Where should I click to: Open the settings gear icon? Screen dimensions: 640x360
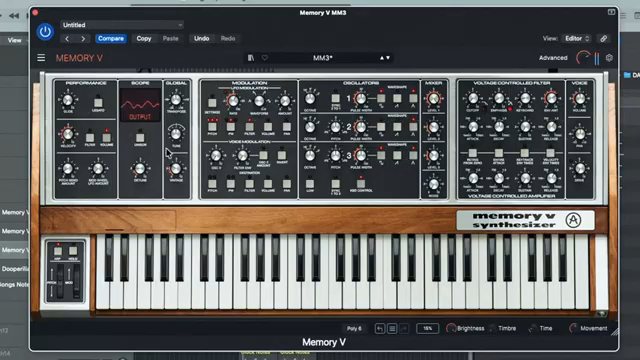coord(609,58)
